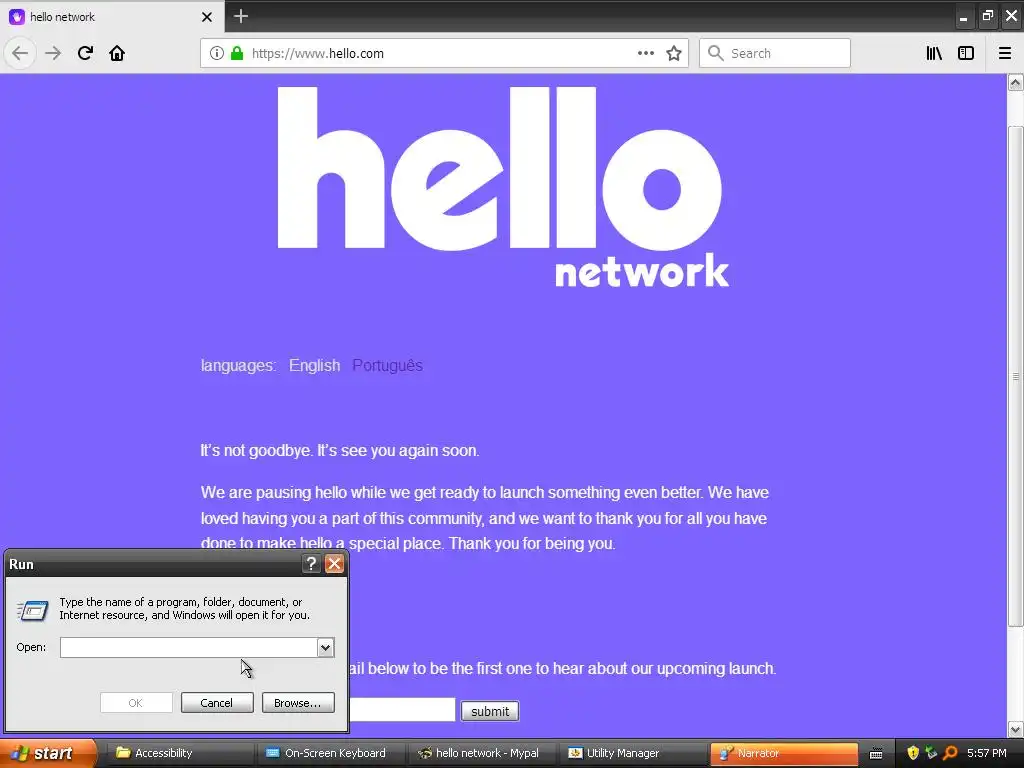Bookmark this page with the star
This screenshot has height=768, width=1024.
click(674, 53)
